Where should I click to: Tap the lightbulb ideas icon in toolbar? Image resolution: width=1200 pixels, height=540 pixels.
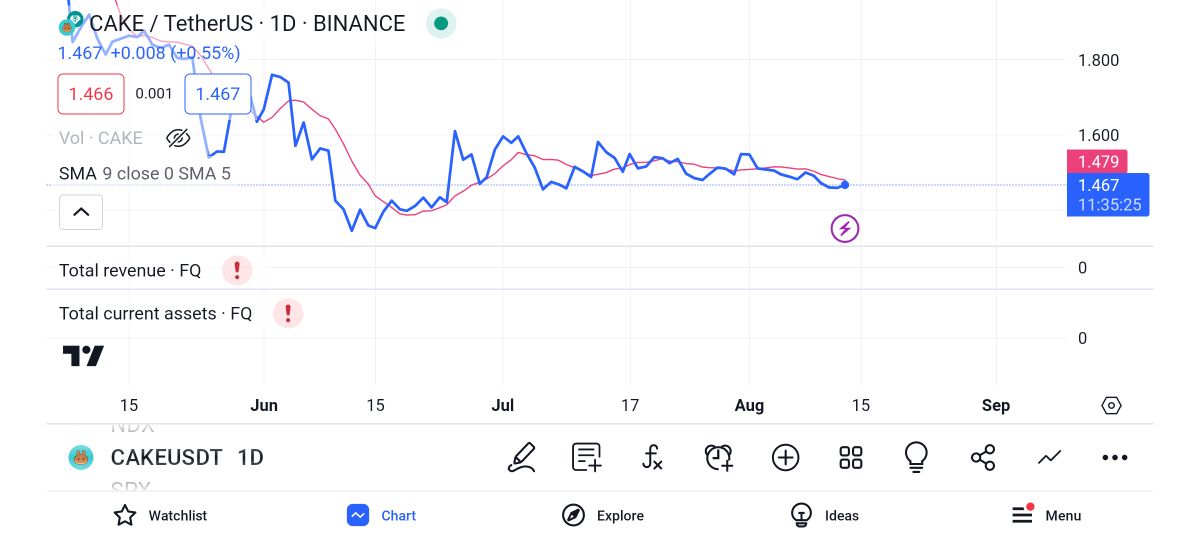[x=916, y=458]
